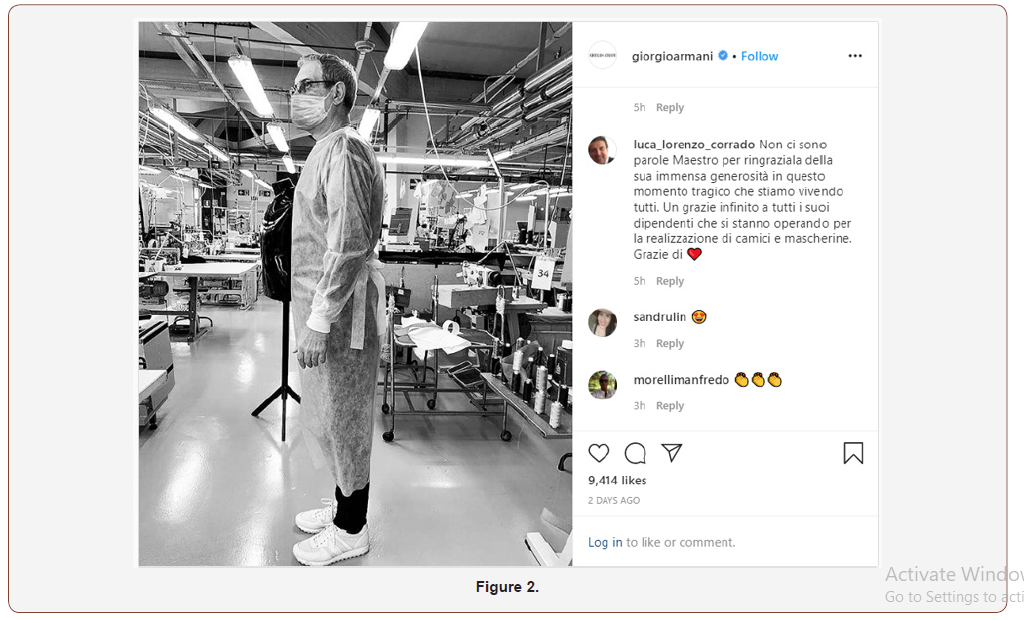Image resolution: width=1024 pixels, height=620 pixels.
Task: Click the black and white post photo
Action: pos(355,294)
